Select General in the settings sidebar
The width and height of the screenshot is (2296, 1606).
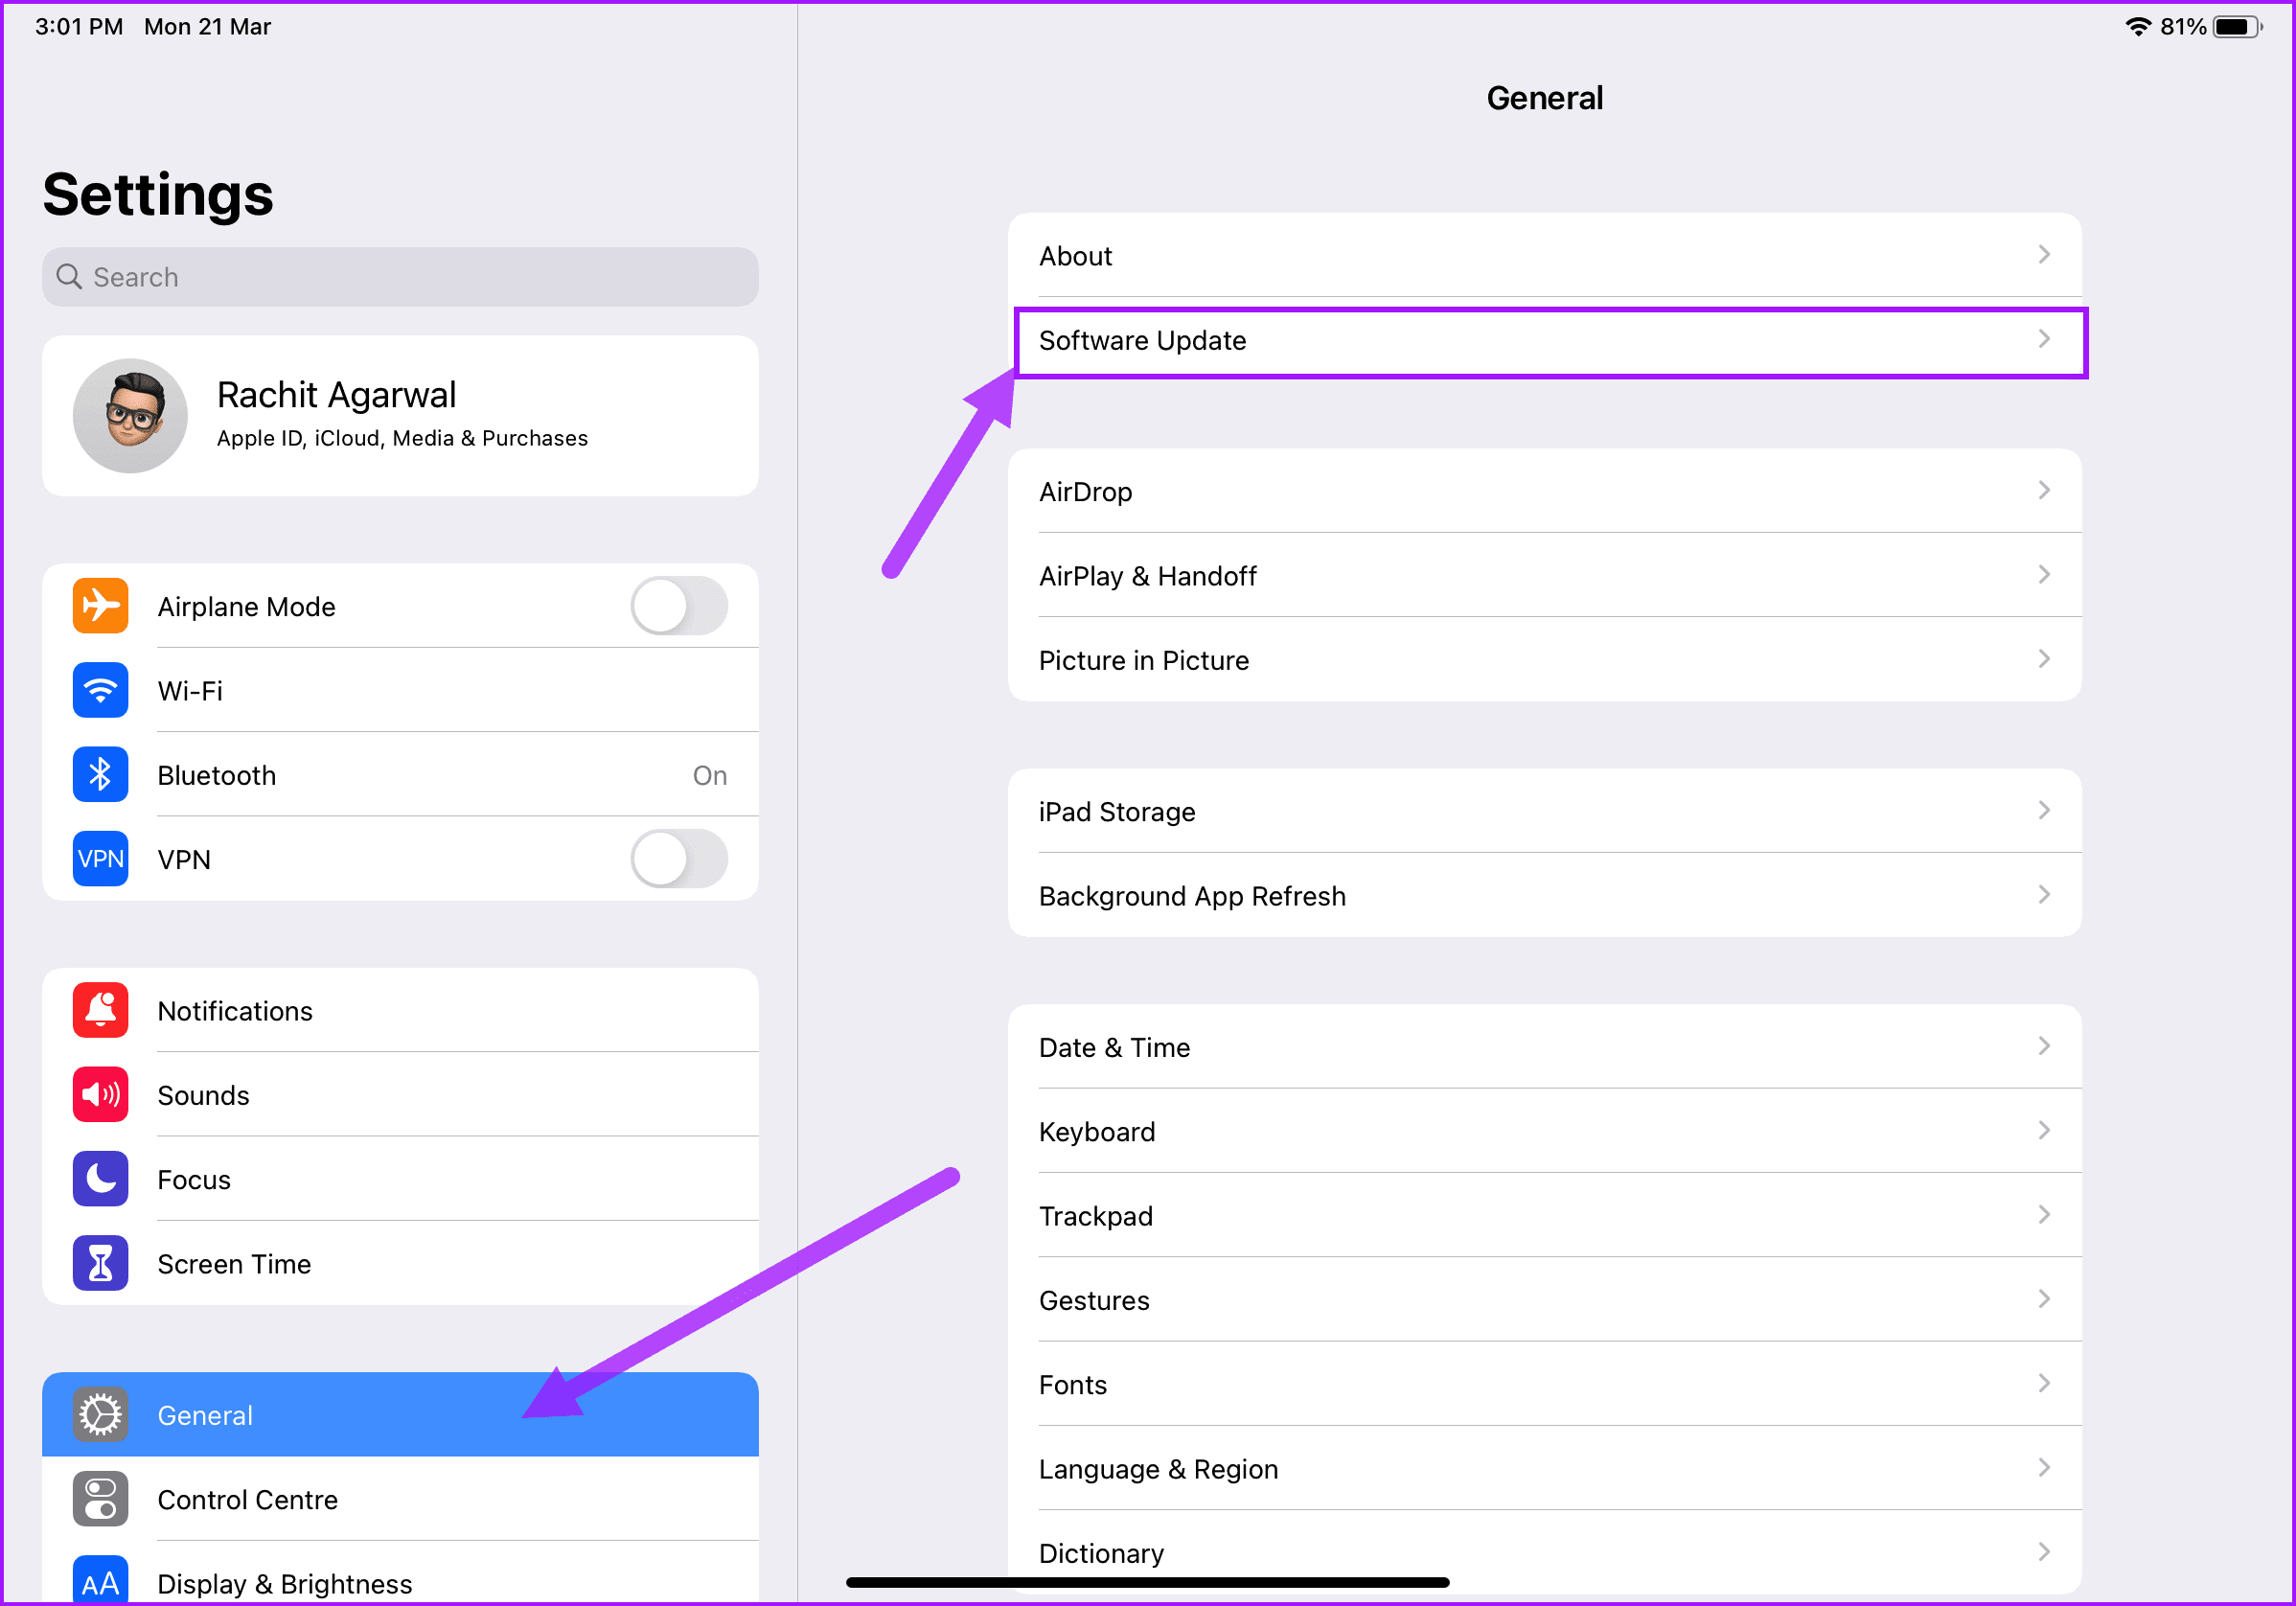(400, 1415)
